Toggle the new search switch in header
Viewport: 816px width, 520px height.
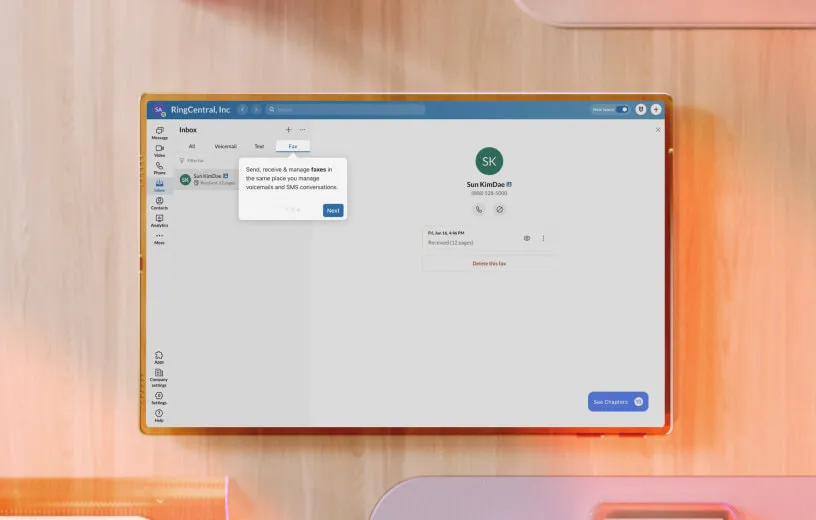622,109
